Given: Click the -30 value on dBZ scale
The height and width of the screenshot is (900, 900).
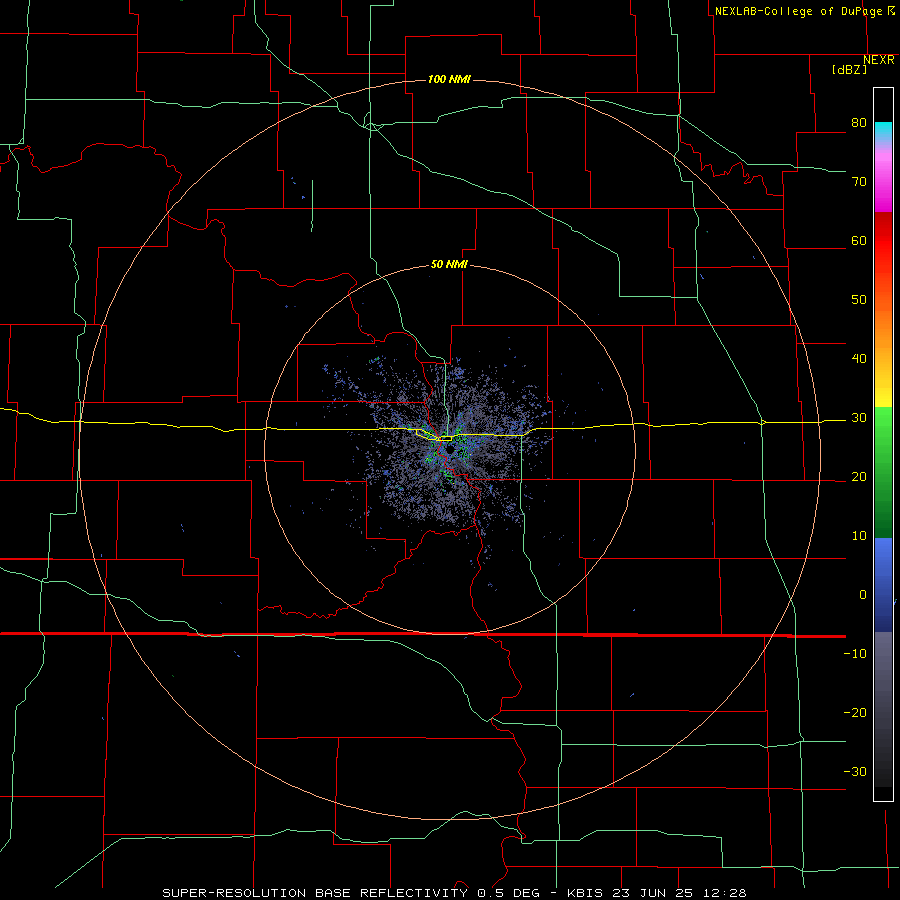Looking at the screenshot, I should pyautogui.click(x=855, y=771).
